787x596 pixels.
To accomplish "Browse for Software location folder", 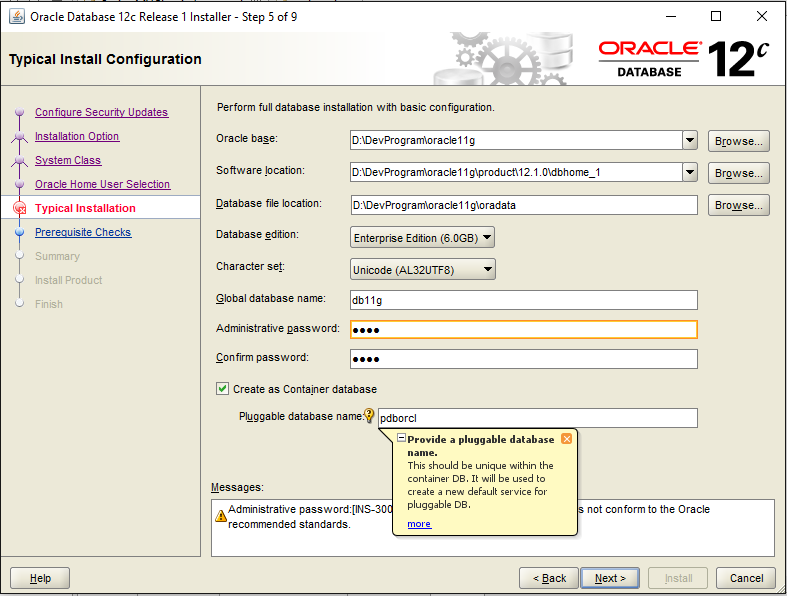I will point(738,173).
